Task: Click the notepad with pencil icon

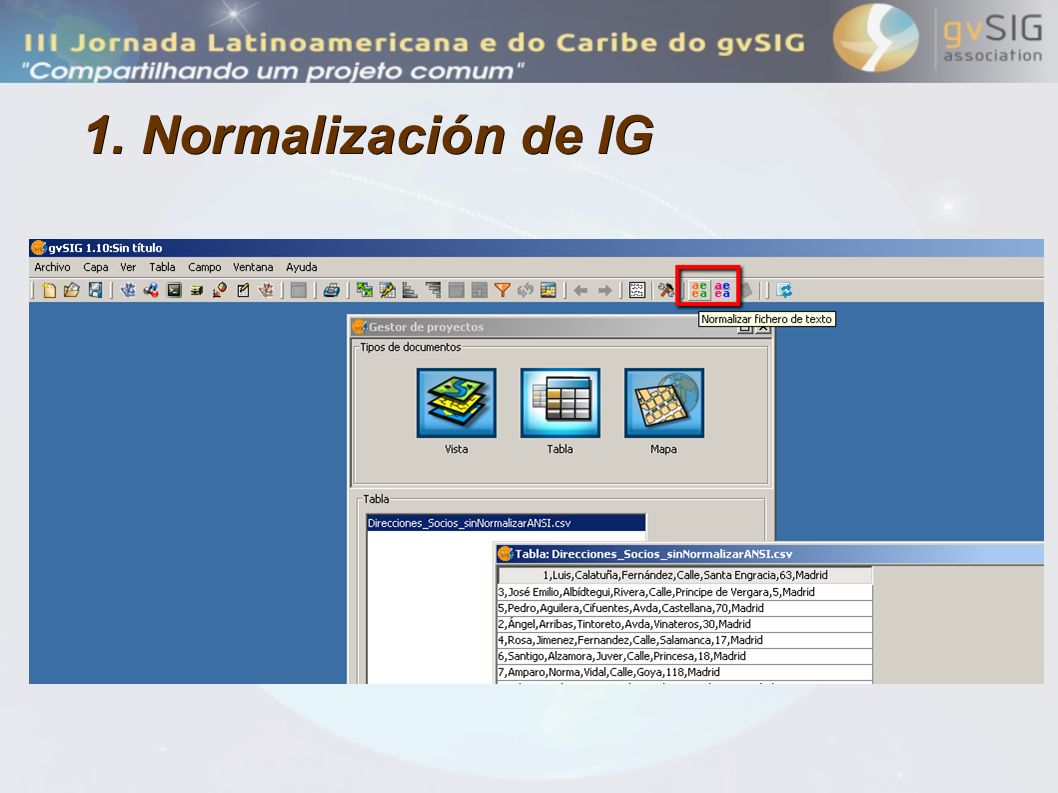Action: point(243,290)
